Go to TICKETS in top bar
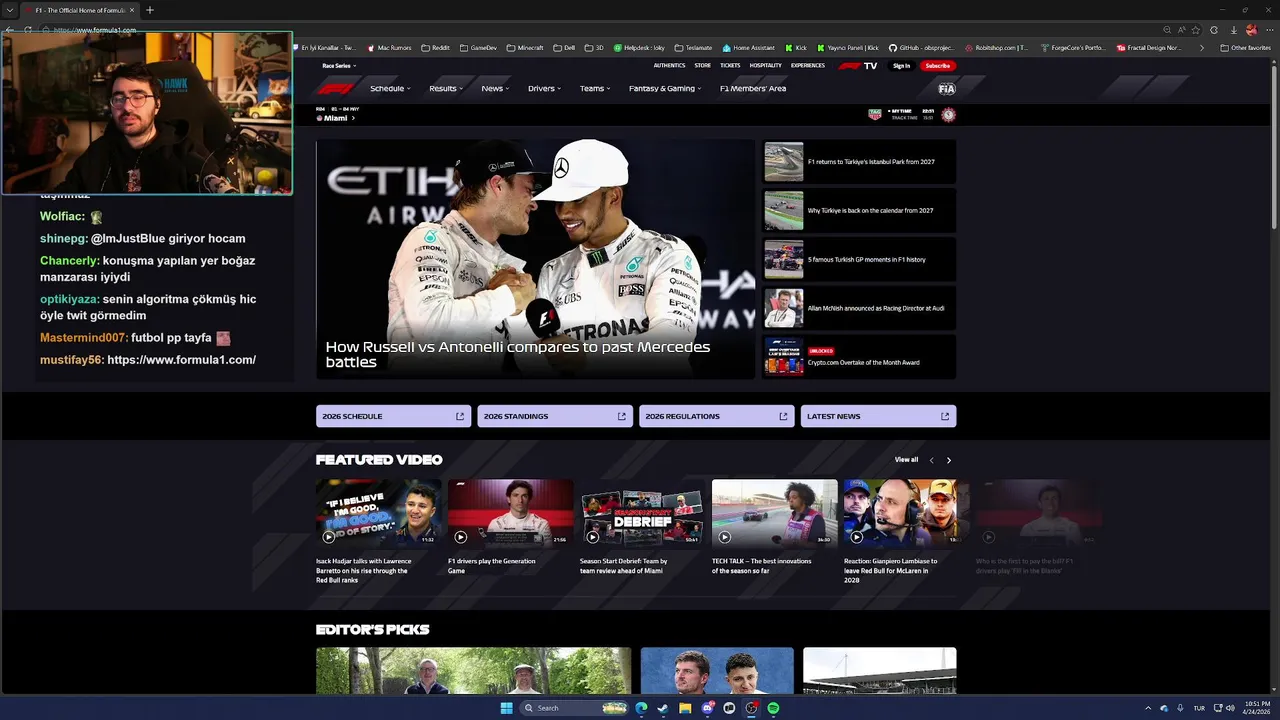 pos(730,66)
